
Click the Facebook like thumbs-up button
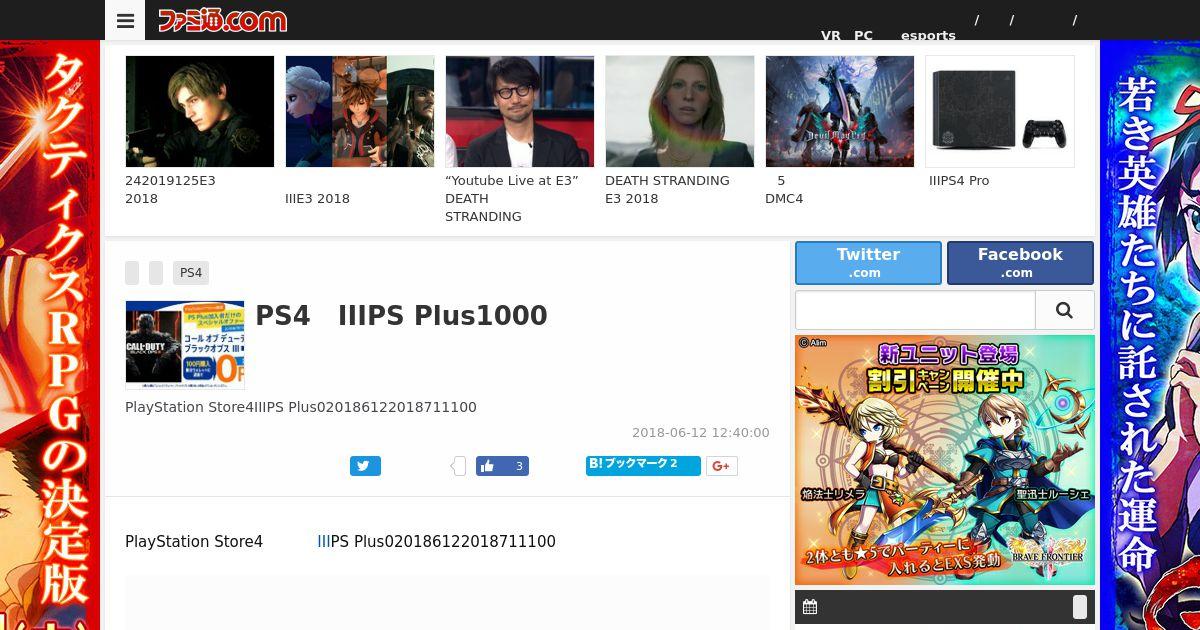pyautogui.click(x=502, y=466)
